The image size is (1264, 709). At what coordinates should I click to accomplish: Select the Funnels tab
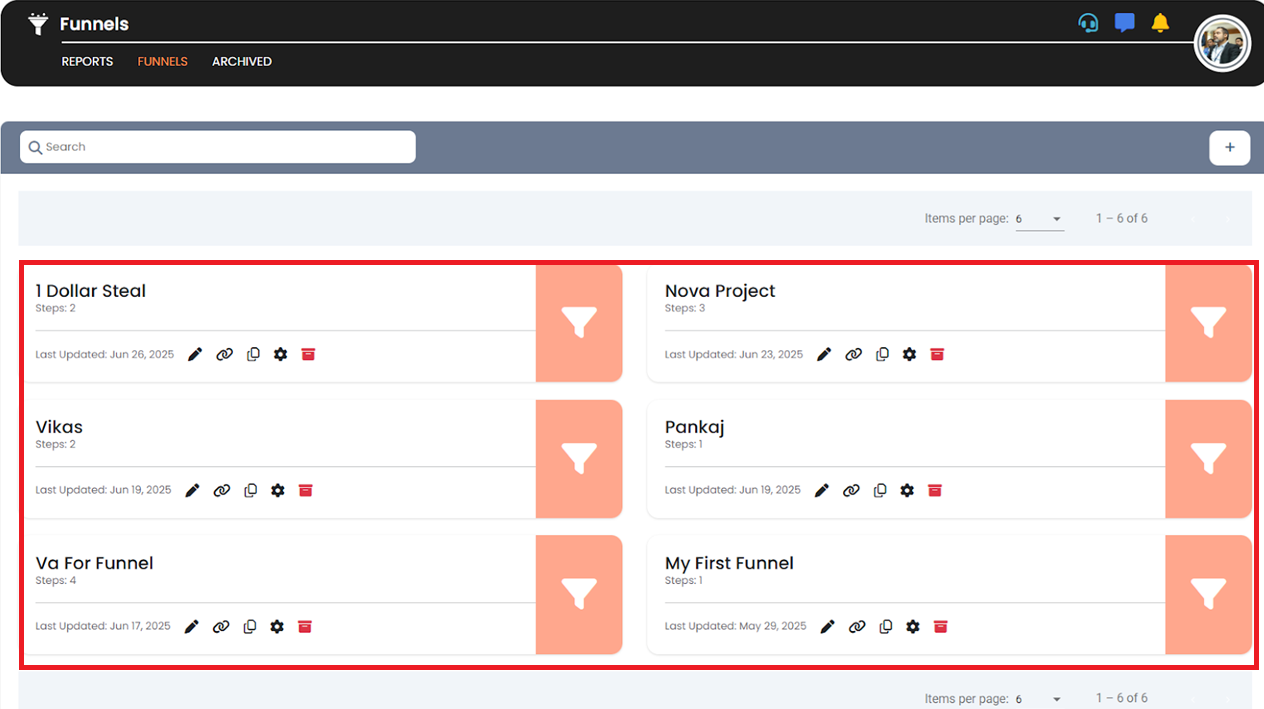pyautogui.click(x=163, y=61)
